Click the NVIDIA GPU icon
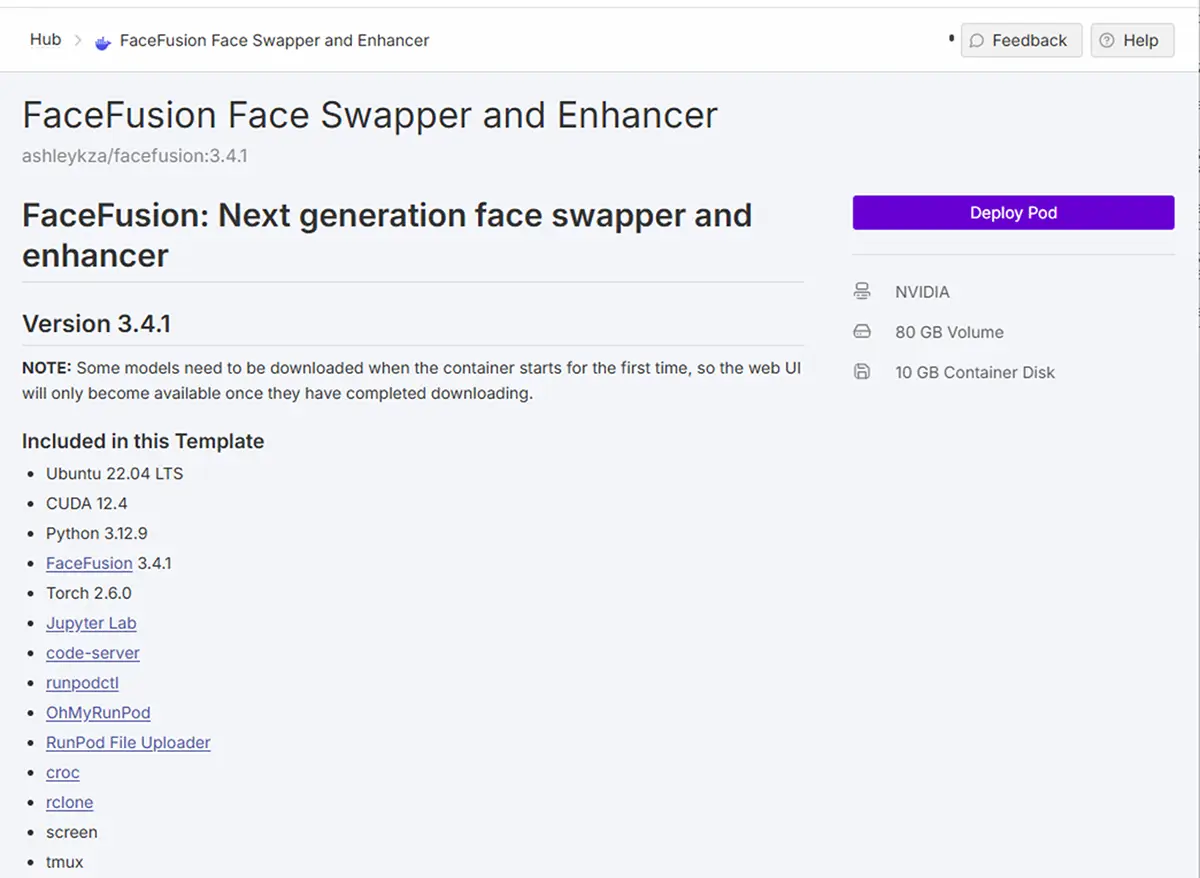Viewport: 1200px width, 878px height. point(862,291)
